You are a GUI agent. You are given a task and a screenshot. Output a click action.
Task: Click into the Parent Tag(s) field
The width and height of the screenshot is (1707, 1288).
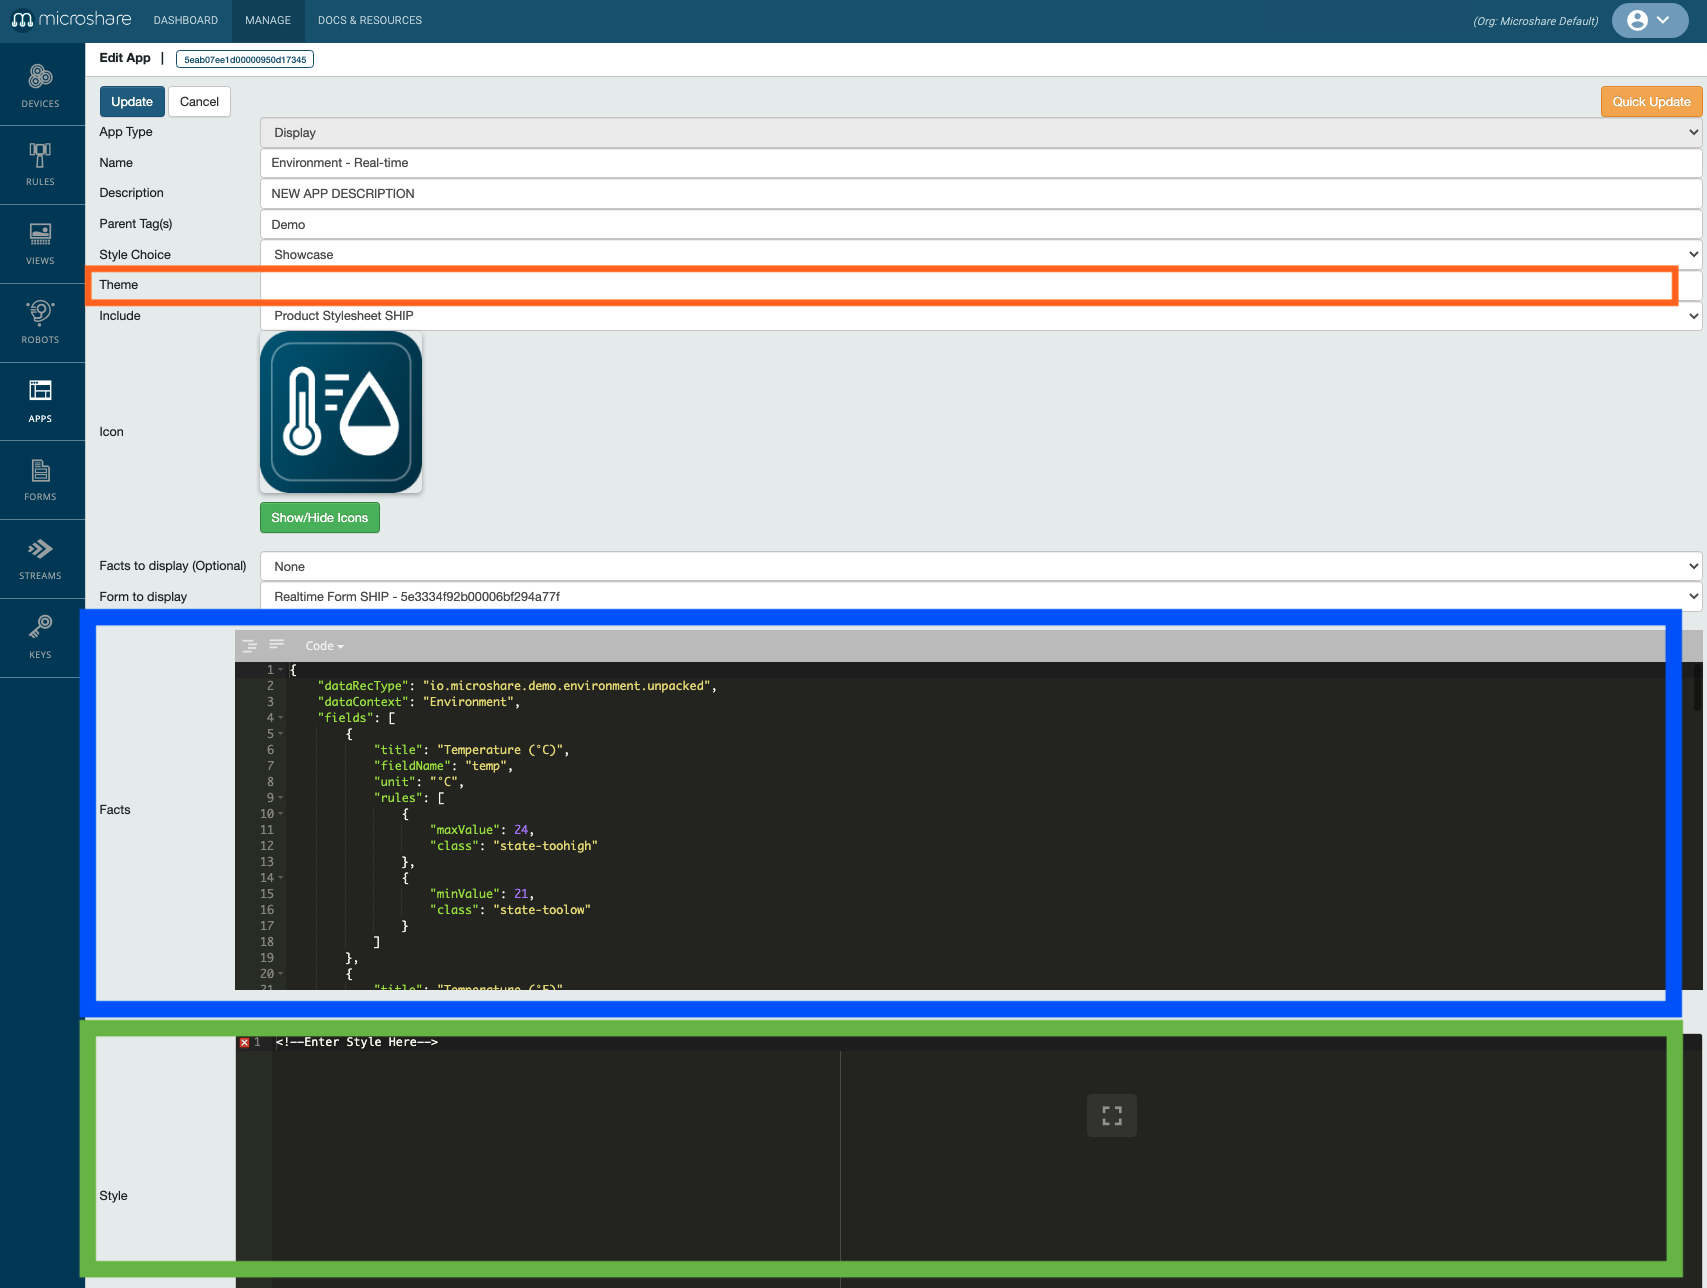pos(981,225)
